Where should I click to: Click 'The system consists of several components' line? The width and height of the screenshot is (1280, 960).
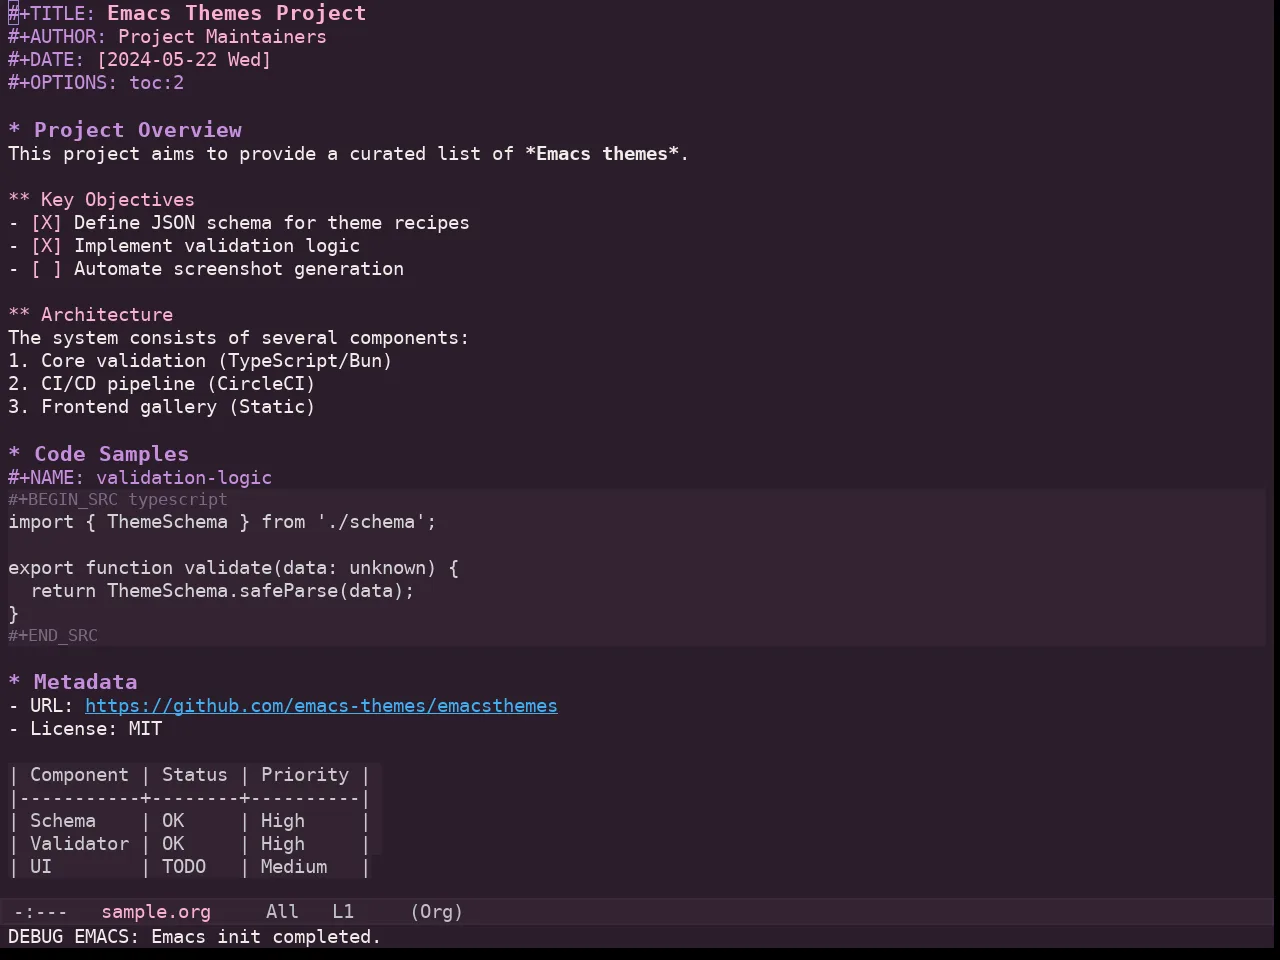click(x=239, y=338)
